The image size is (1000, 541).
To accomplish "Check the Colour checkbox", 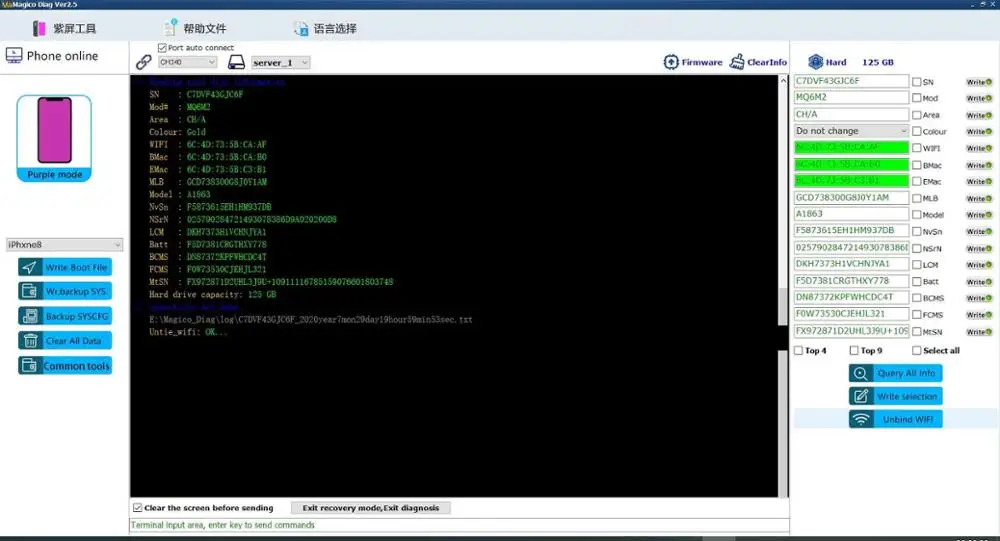I will click(916, 131).
